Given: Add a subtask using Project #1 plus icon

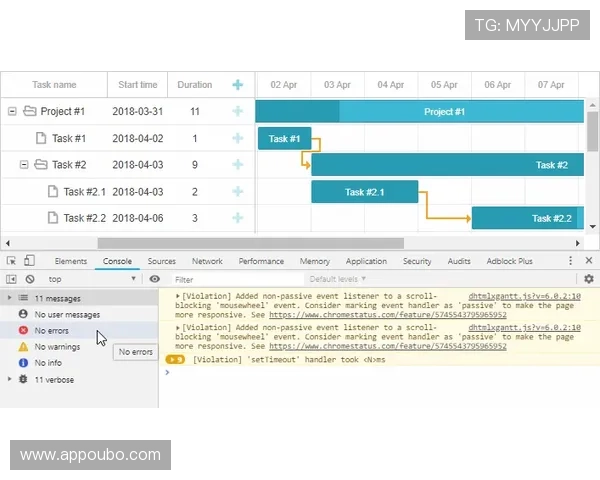Looking at the screenshot, I should (x=237, y=112).
